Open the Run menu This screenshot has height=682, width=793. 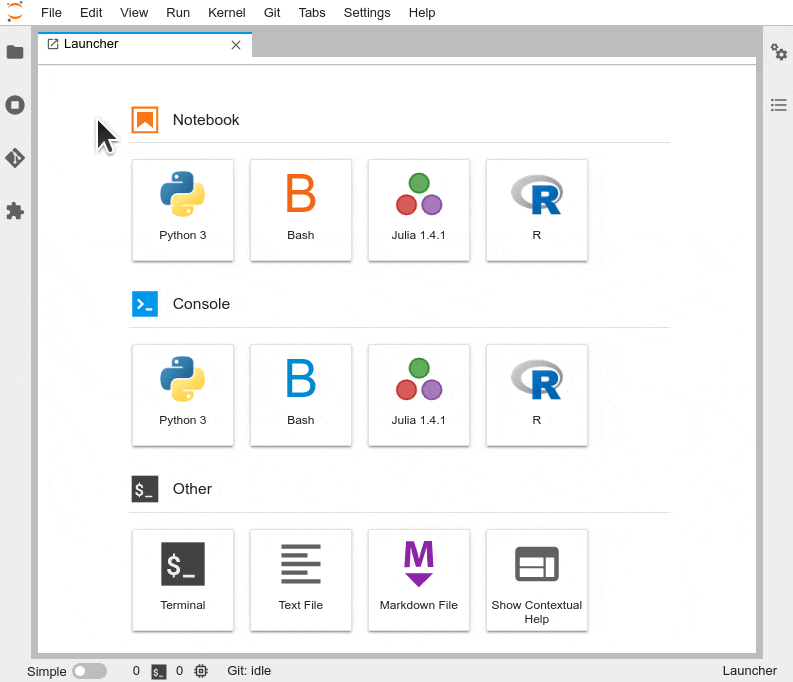178,13
